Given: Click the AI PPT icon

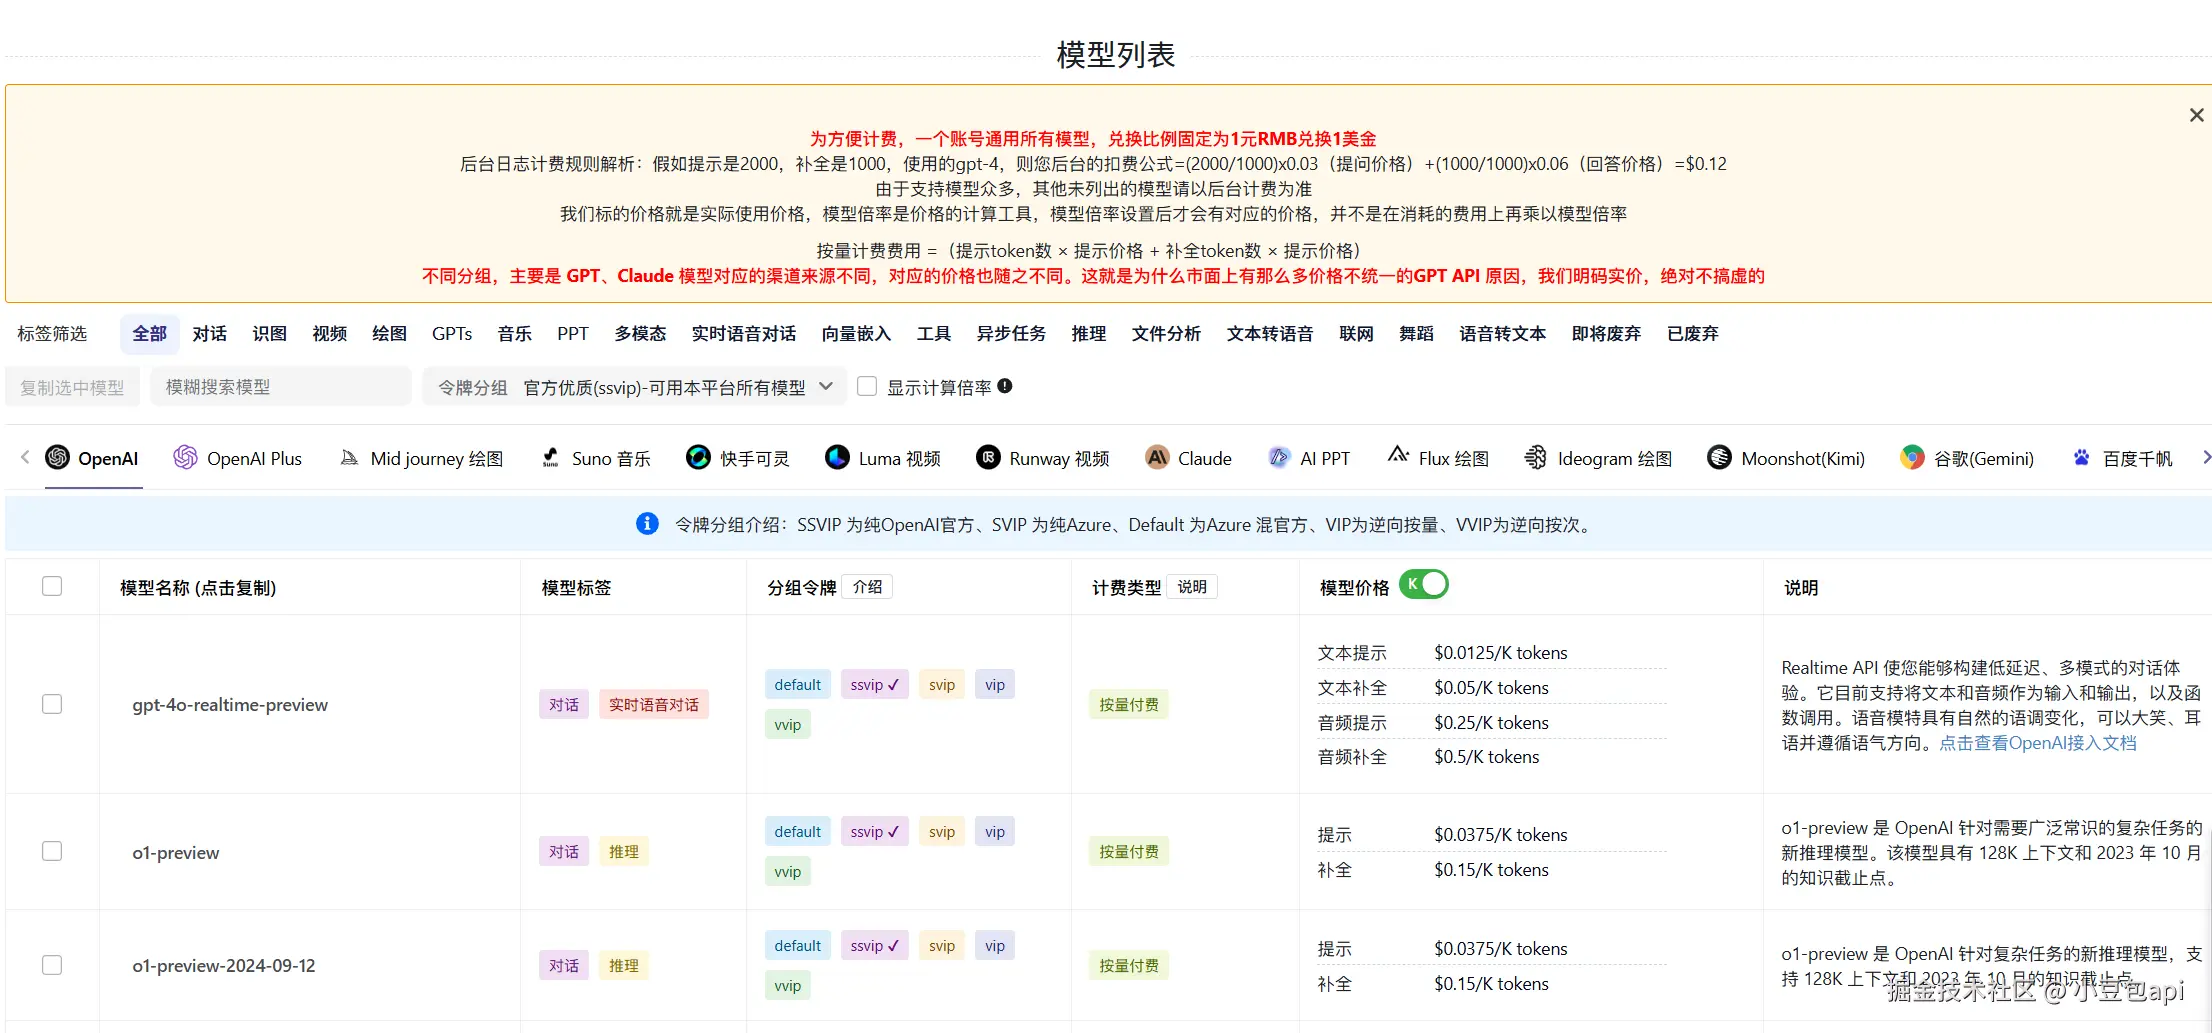Looking at the screenshot, I should point(1279,458).
